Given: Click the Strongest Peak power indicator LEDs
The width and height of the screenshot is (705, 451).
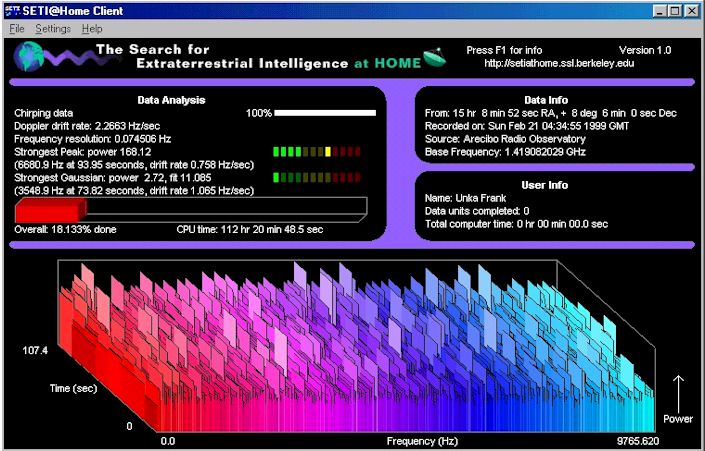Looking at the screenshot, I should pyautogui.click(x=317, y=152).
